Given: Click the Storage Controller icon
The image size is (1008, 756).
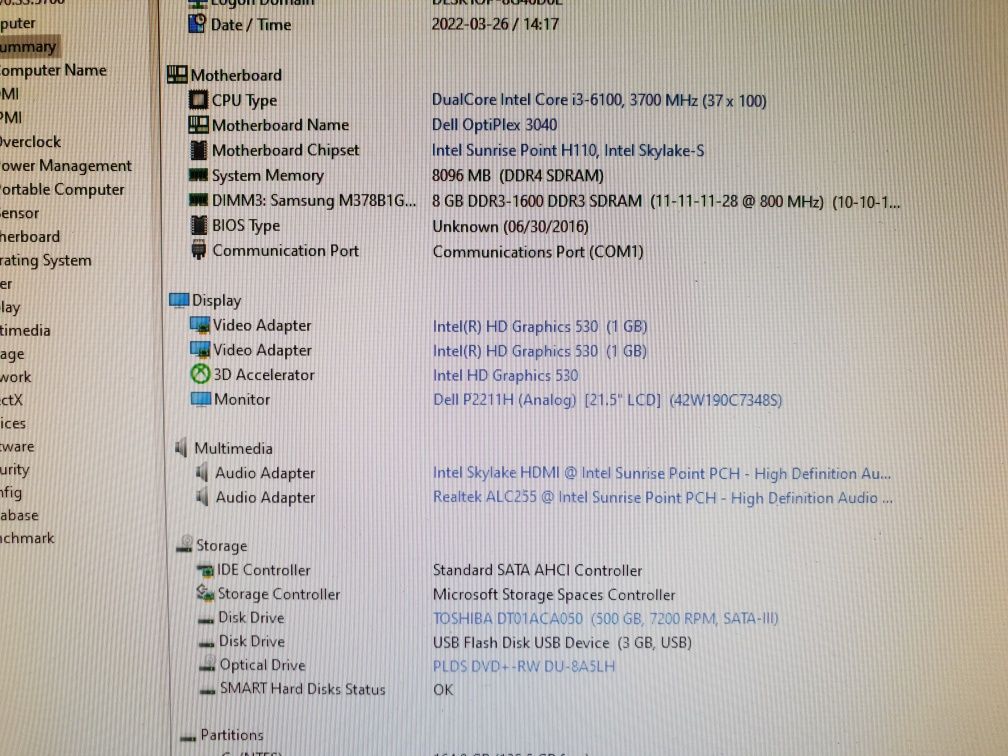Looking at the screenshot, I should click(206, 593).
